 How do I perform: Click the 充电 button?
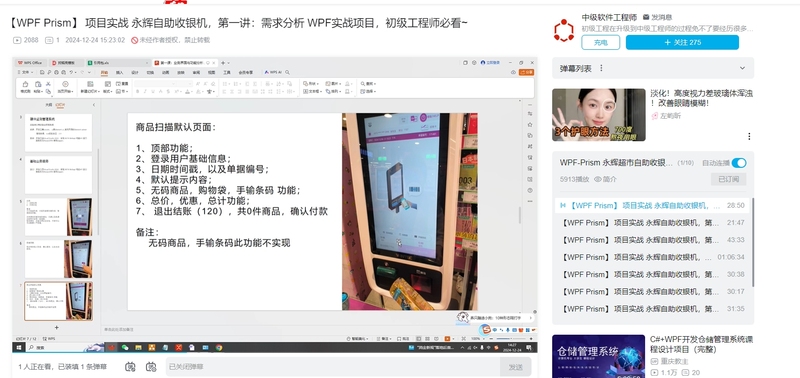pos(601,42)
